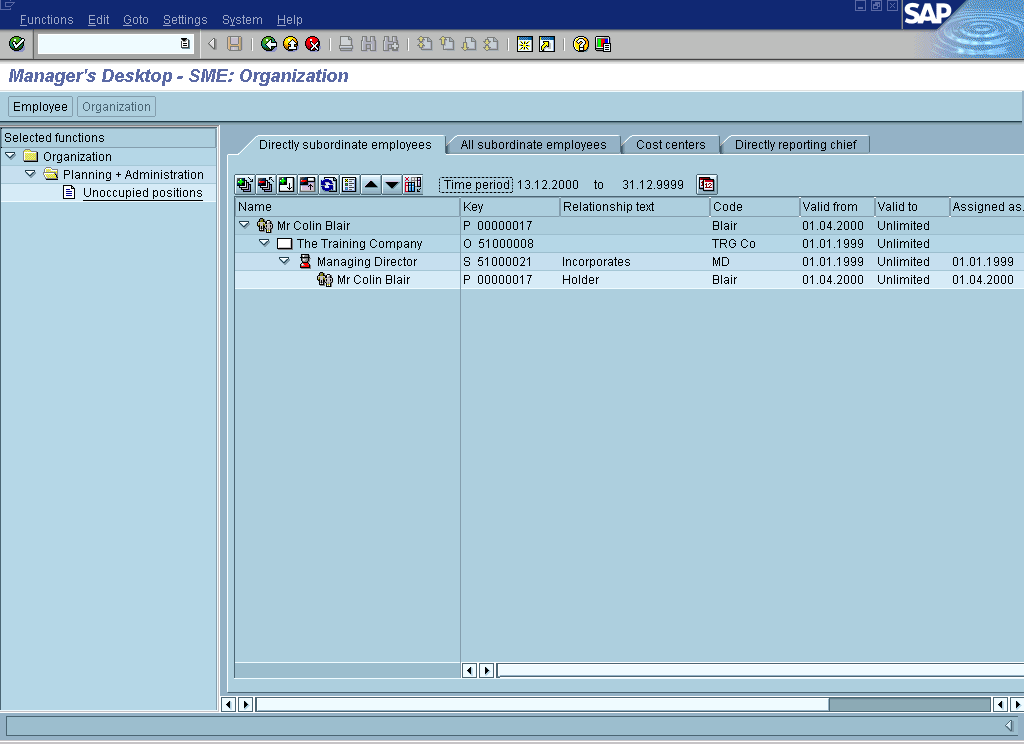1024x744 pixels.
Task: Click the Time period button
Action: click(476, 184)
